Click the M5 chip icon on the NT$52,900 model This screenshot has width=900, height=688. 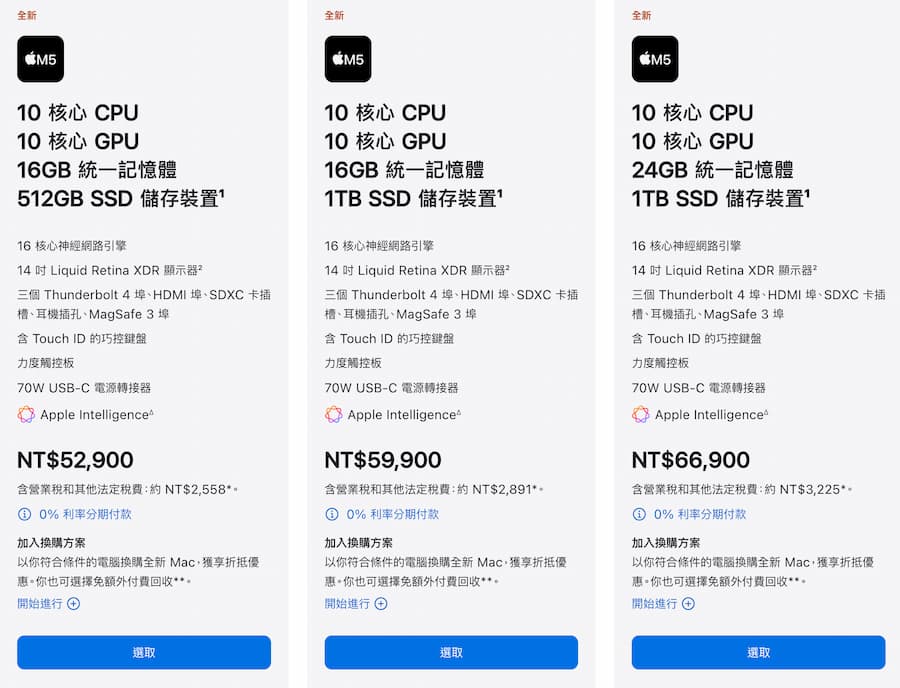click(x=40, y=59)
